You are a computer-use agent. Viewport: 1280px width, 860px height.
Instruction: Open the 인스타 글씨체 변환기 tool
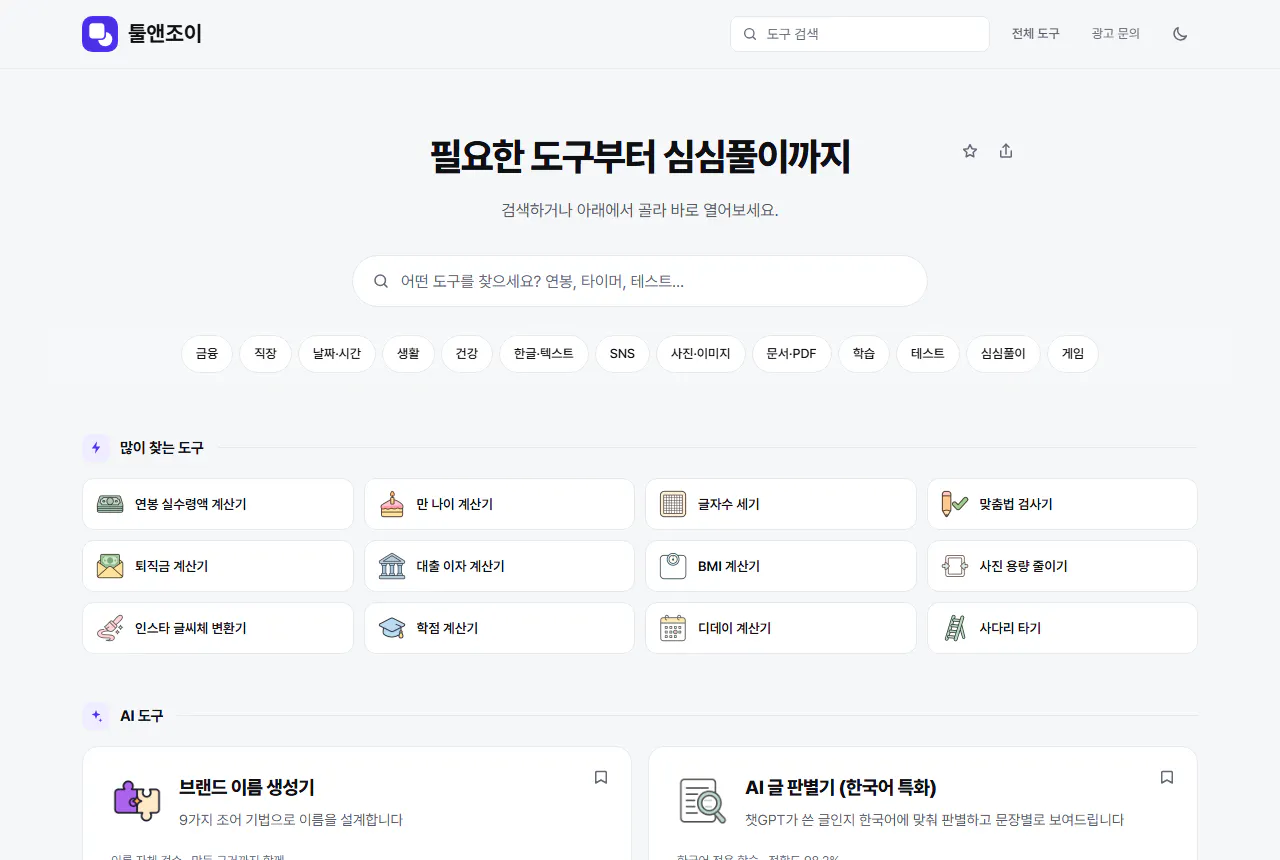[218, 628]
